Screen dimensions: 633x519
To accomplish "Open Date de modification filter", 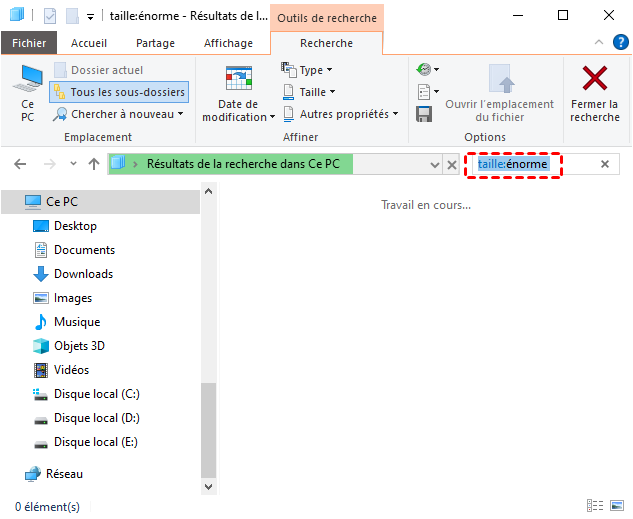I will pos(238,94).
